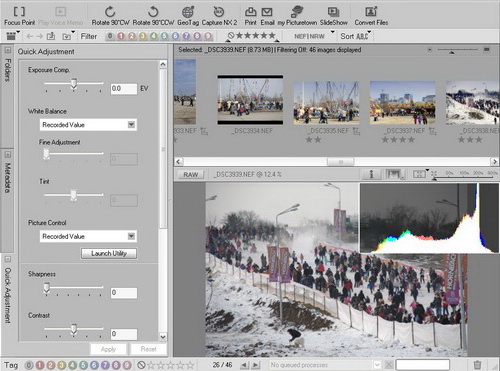Click the no-rating filter icon in toolbar

click(231, 35)
